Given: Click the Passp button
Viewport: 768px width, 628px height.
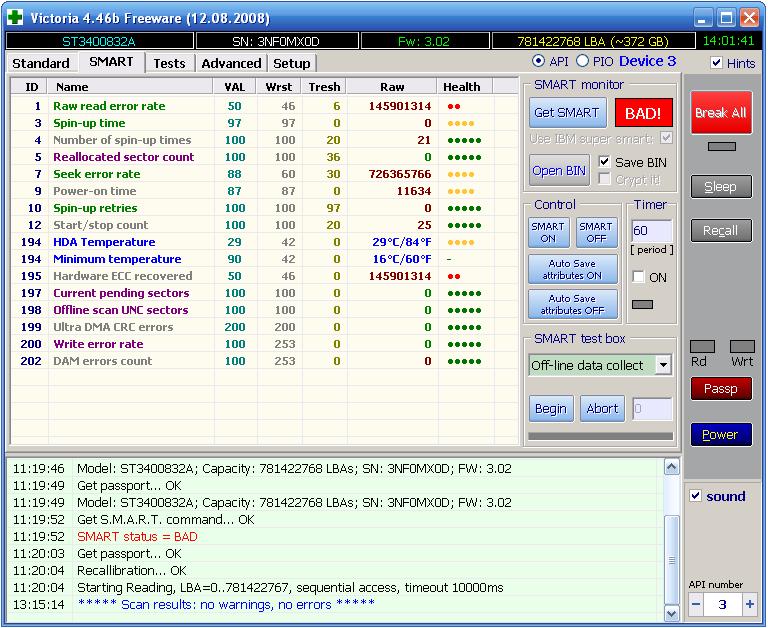Looking at the screenshot, I should point(720,389).
